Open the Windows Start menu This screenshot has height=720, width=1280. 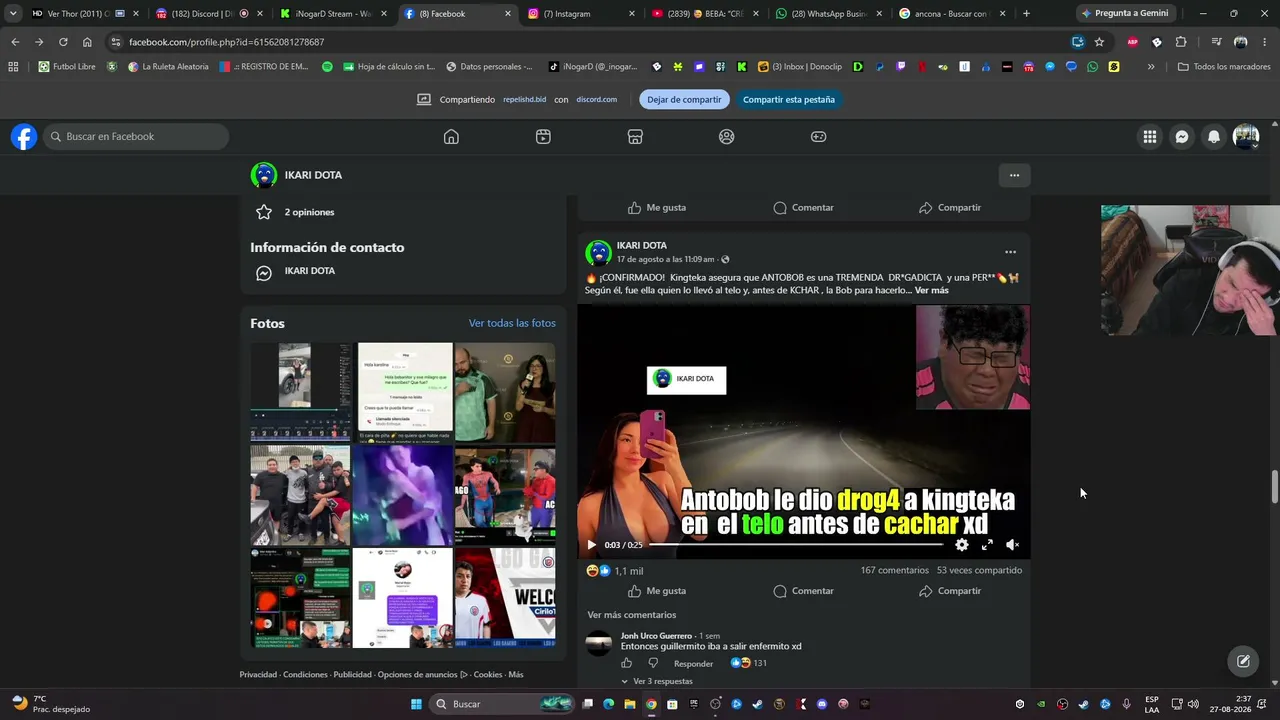(x=416, y=704)
